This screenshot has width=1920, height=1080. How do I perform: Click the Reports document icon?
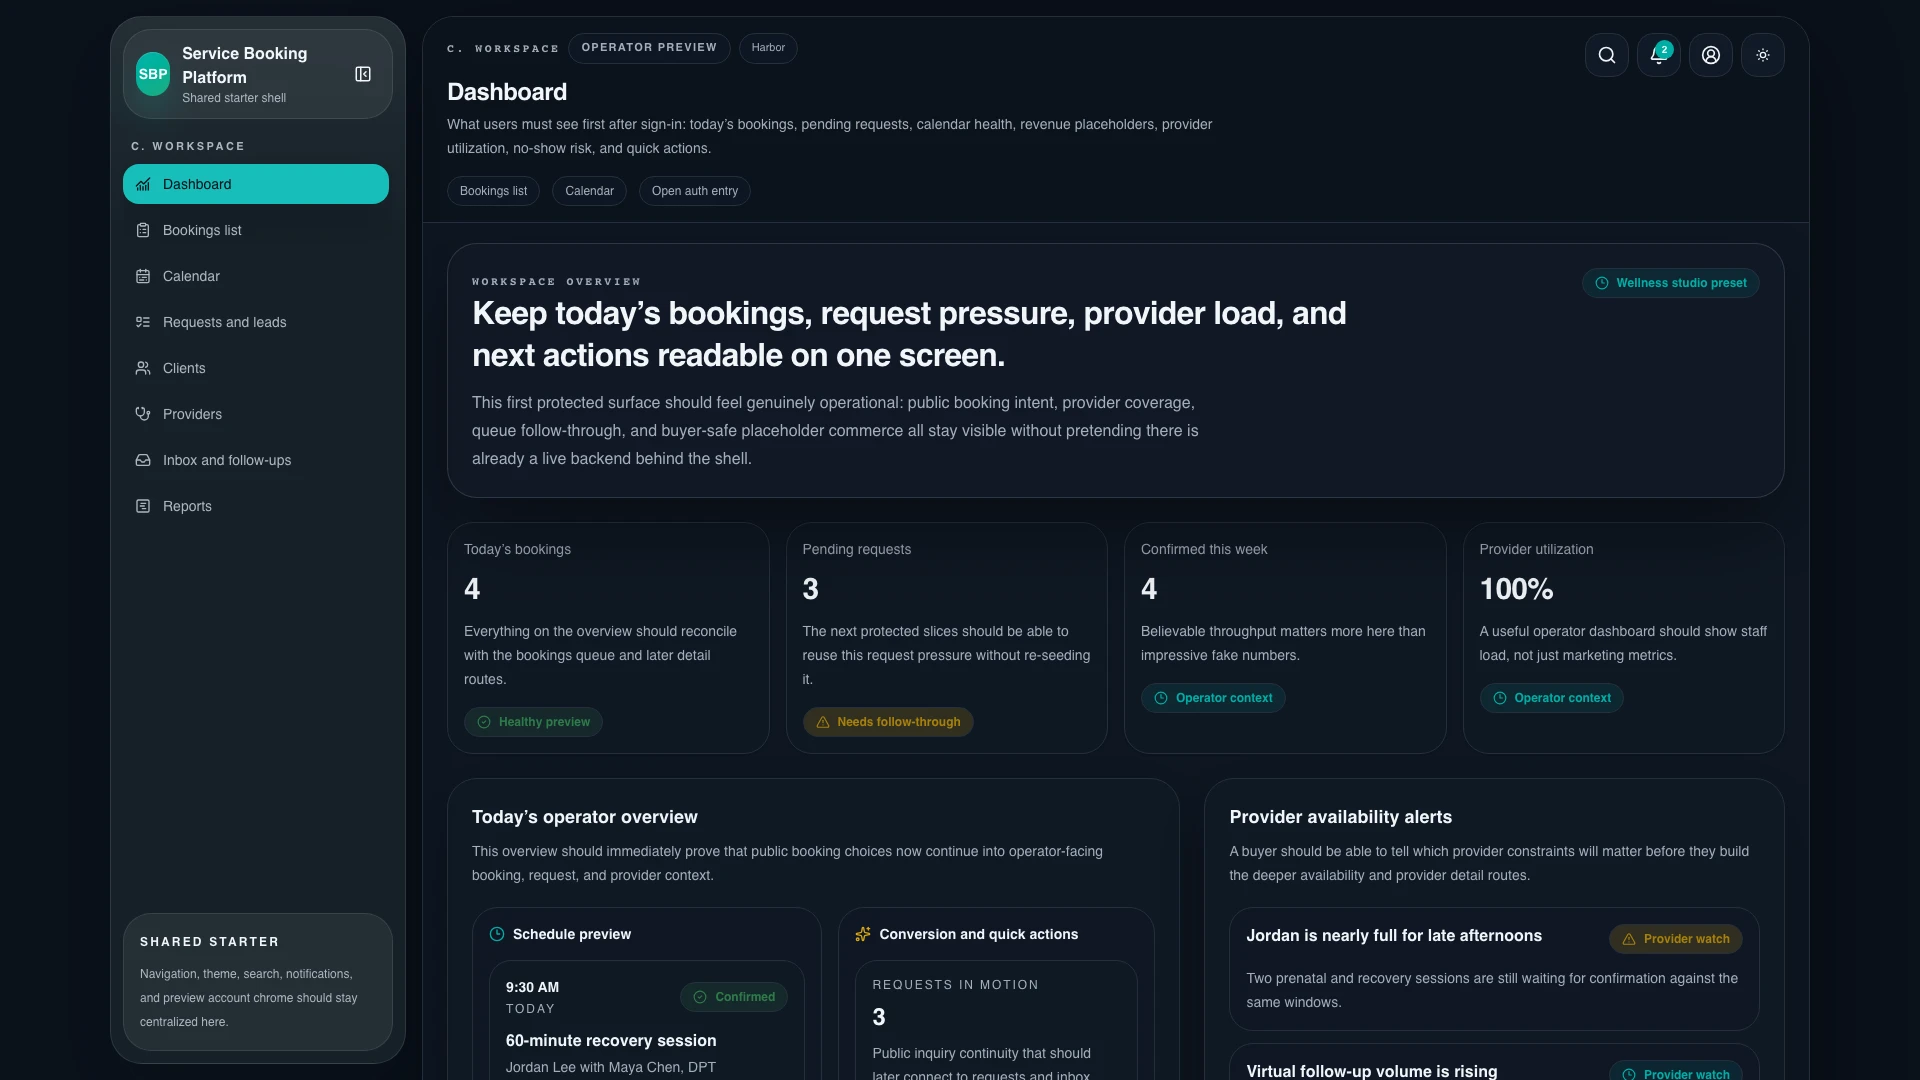pyautogui.click(x=143, y=506)
